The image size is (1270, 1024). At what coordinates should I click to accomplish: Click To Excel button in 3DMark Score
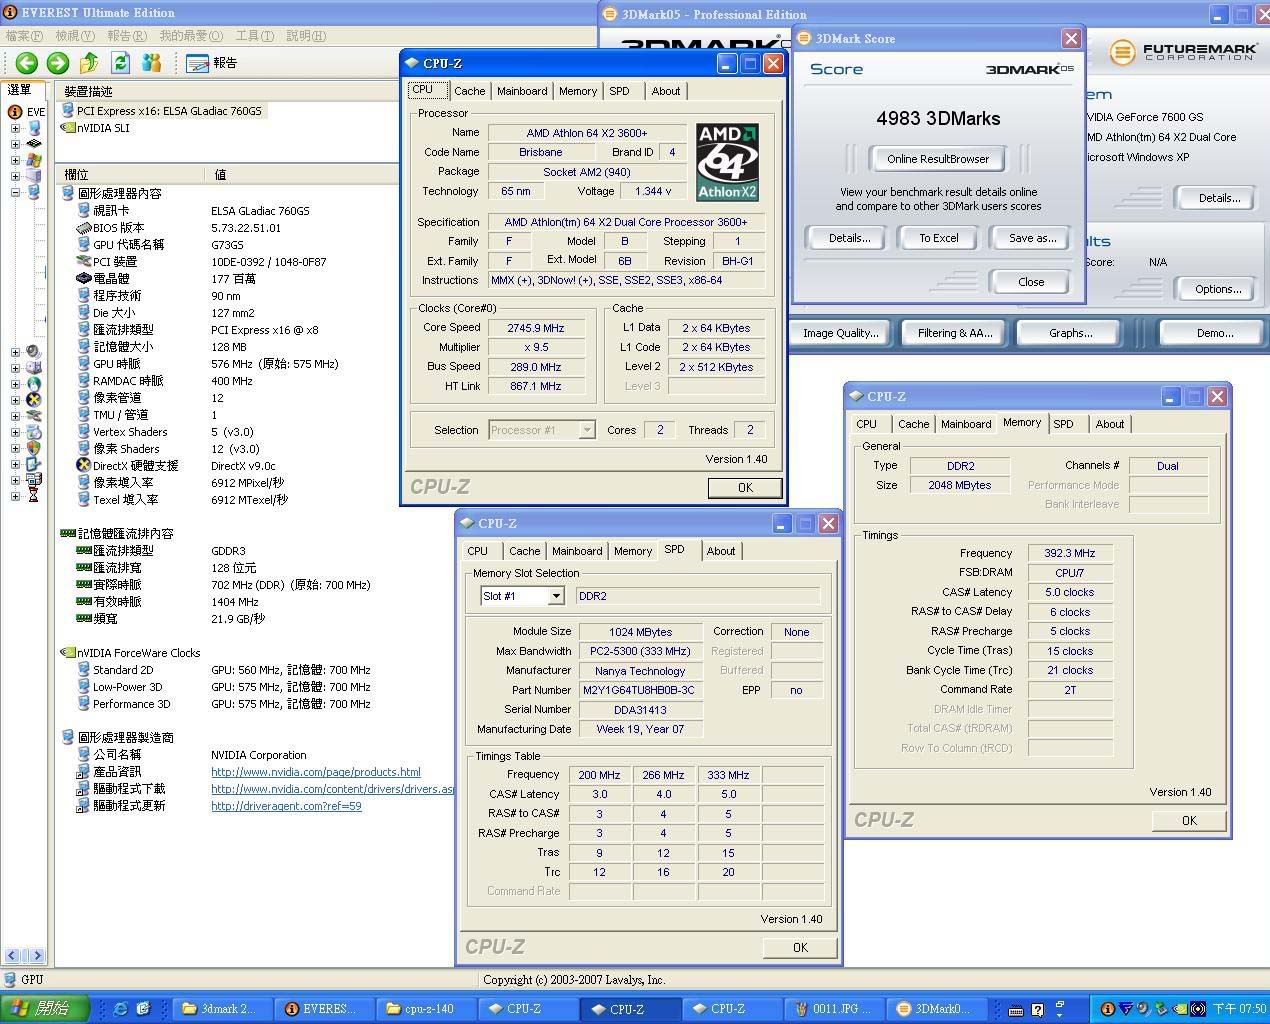pos(939,238)
